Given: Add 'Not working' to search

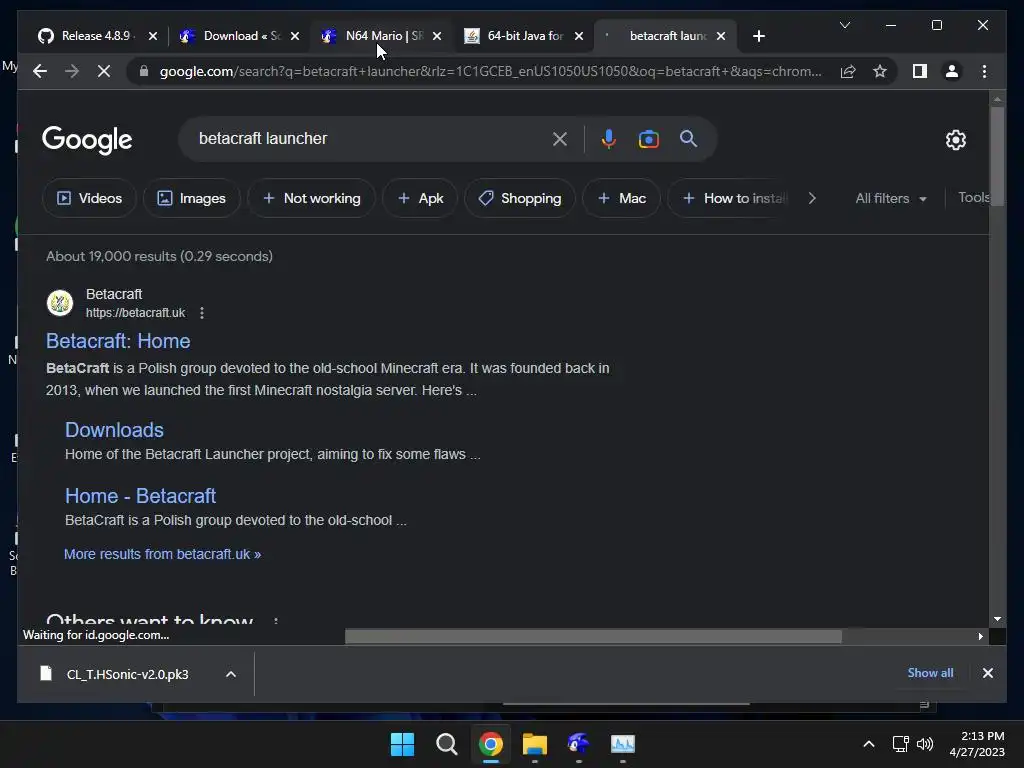Looking at the screenshot, I should (x=312, y=198).
